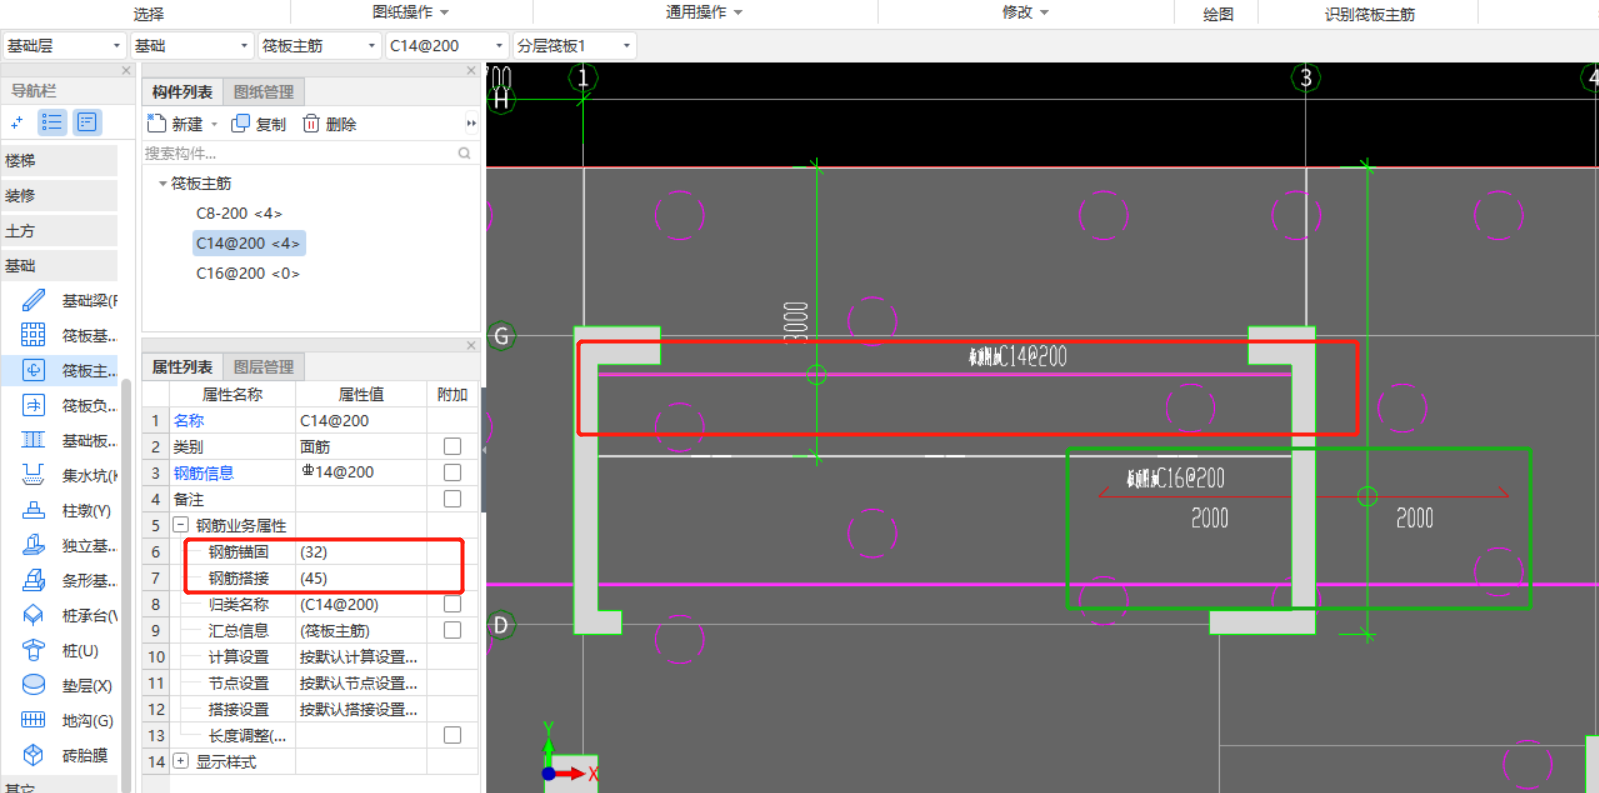Switch to the 属性列表 tab
This screenshot has height=793, width=1599.
click(182, 367)
